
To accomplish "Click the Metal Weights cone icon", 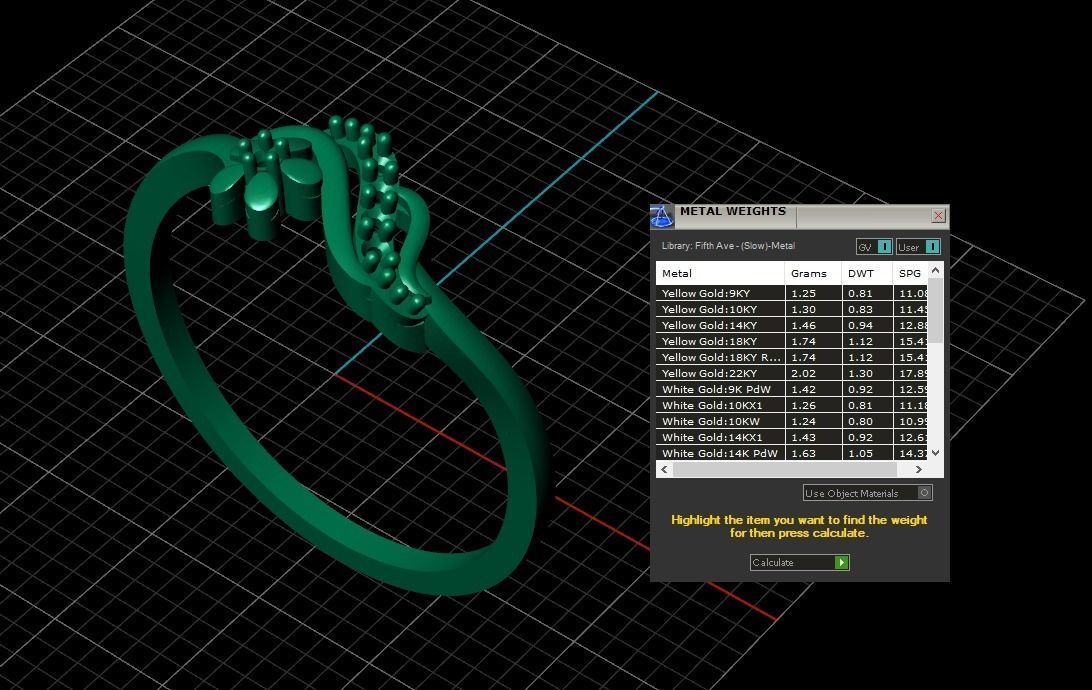I will pos(662,217).
